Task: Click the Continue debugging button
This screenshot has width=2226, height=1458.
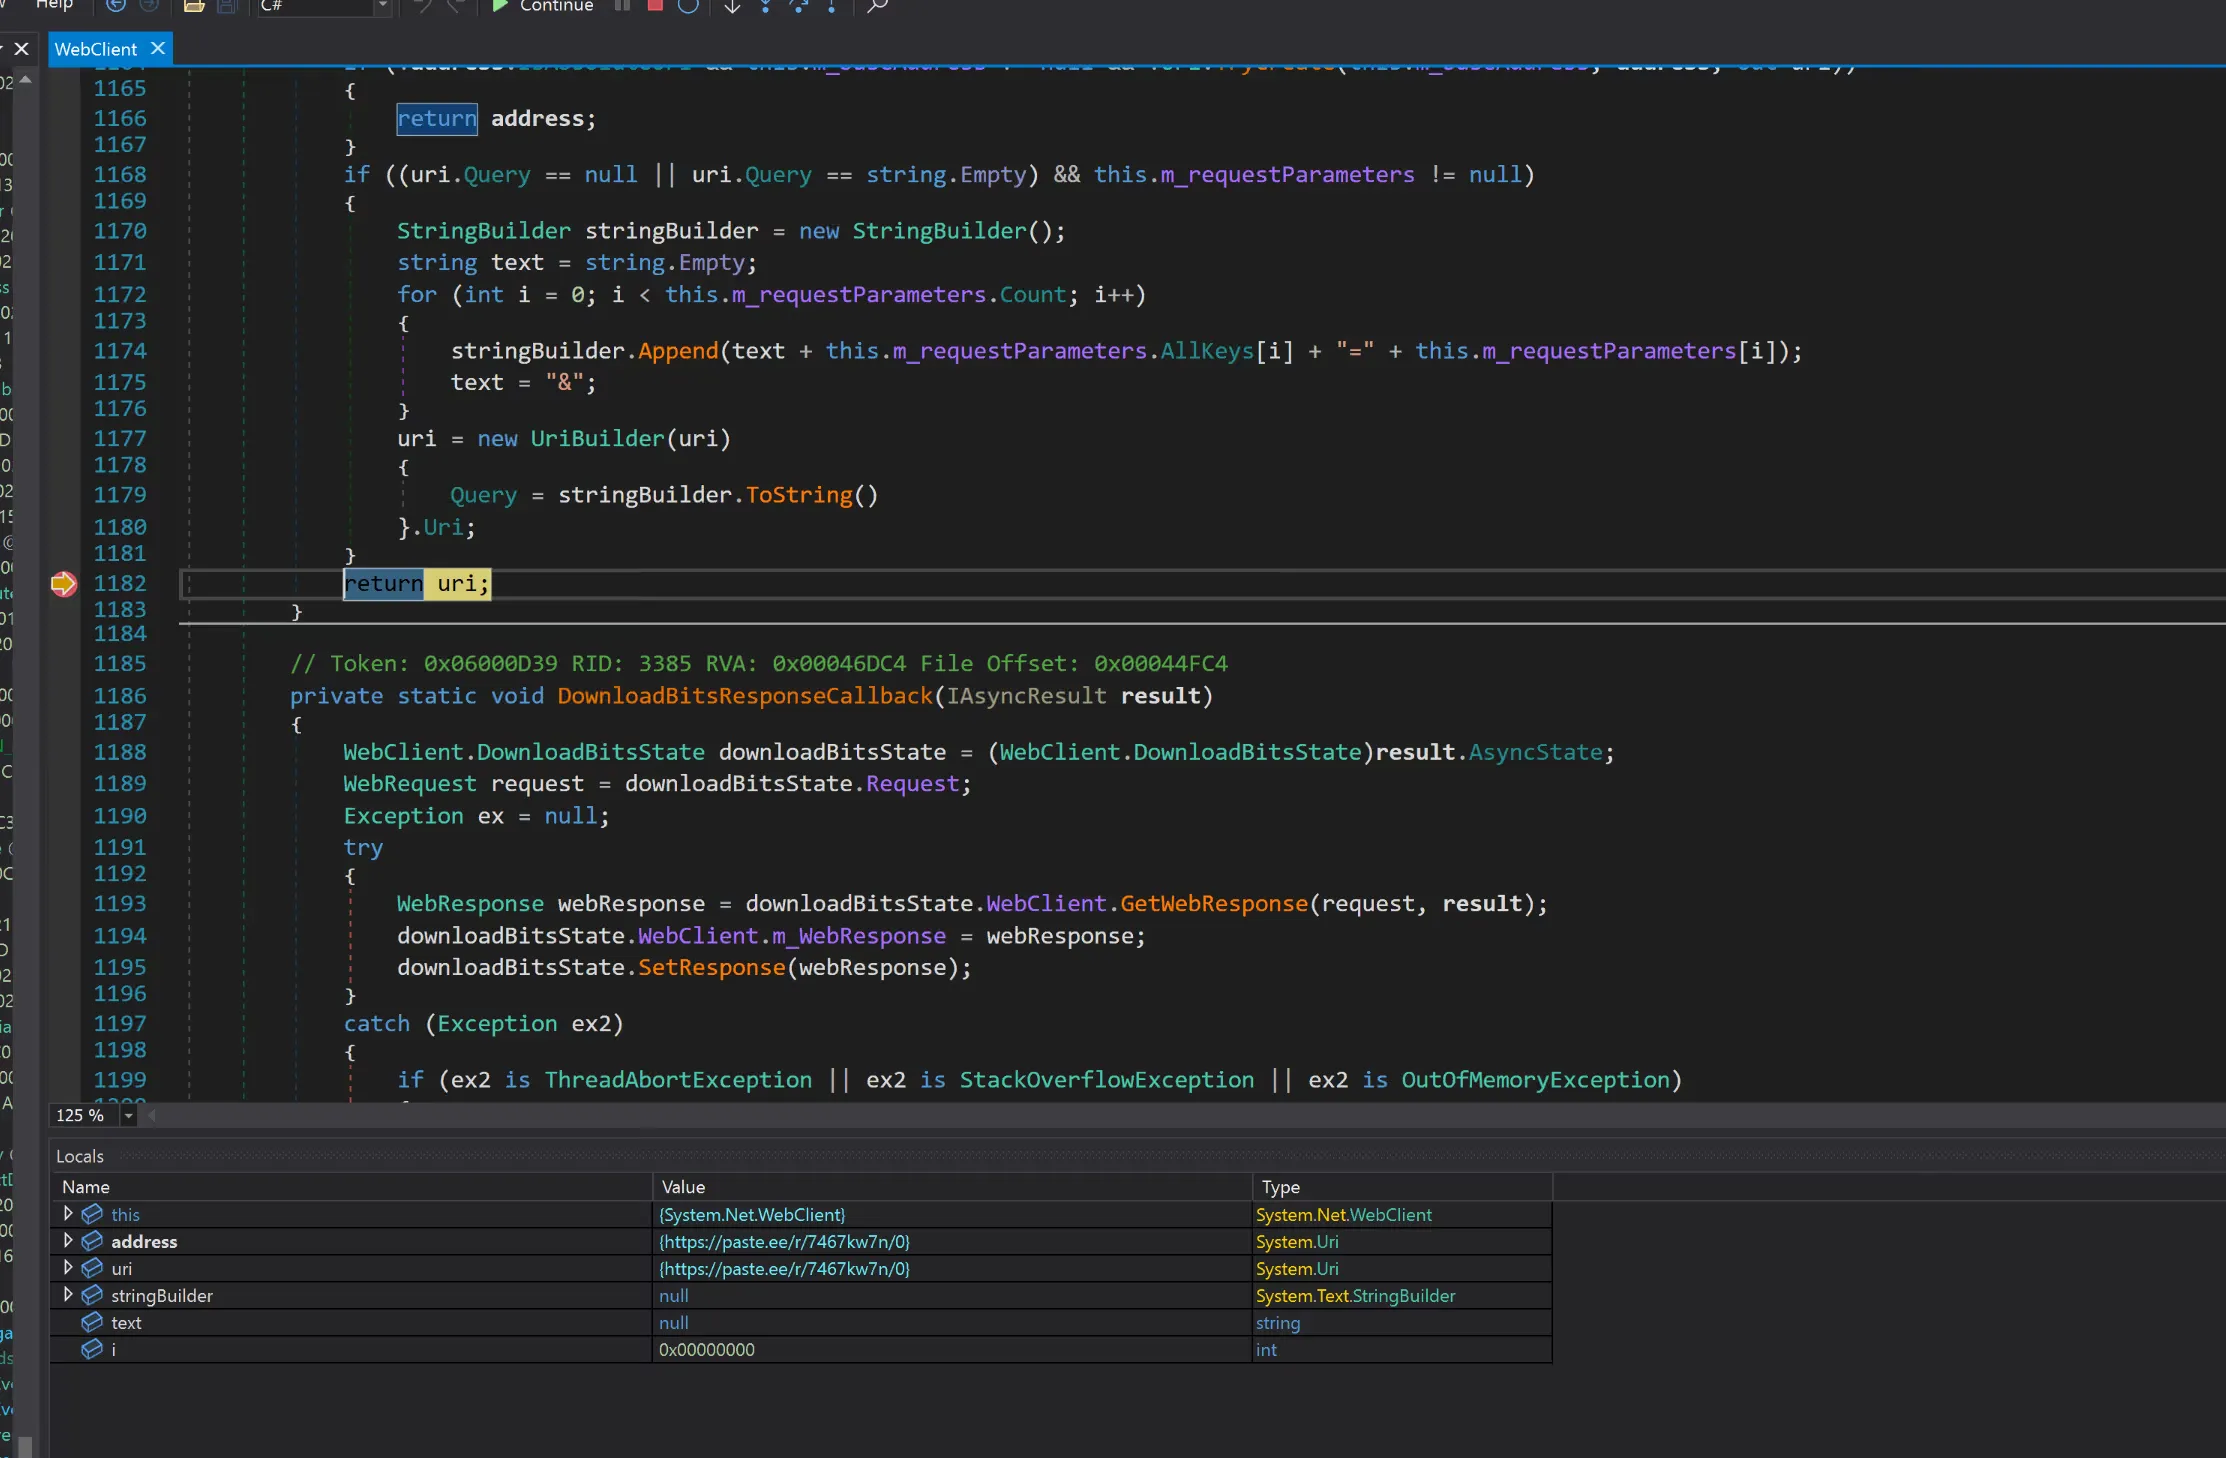Action: pyautogui.click(x=543, y=6)
